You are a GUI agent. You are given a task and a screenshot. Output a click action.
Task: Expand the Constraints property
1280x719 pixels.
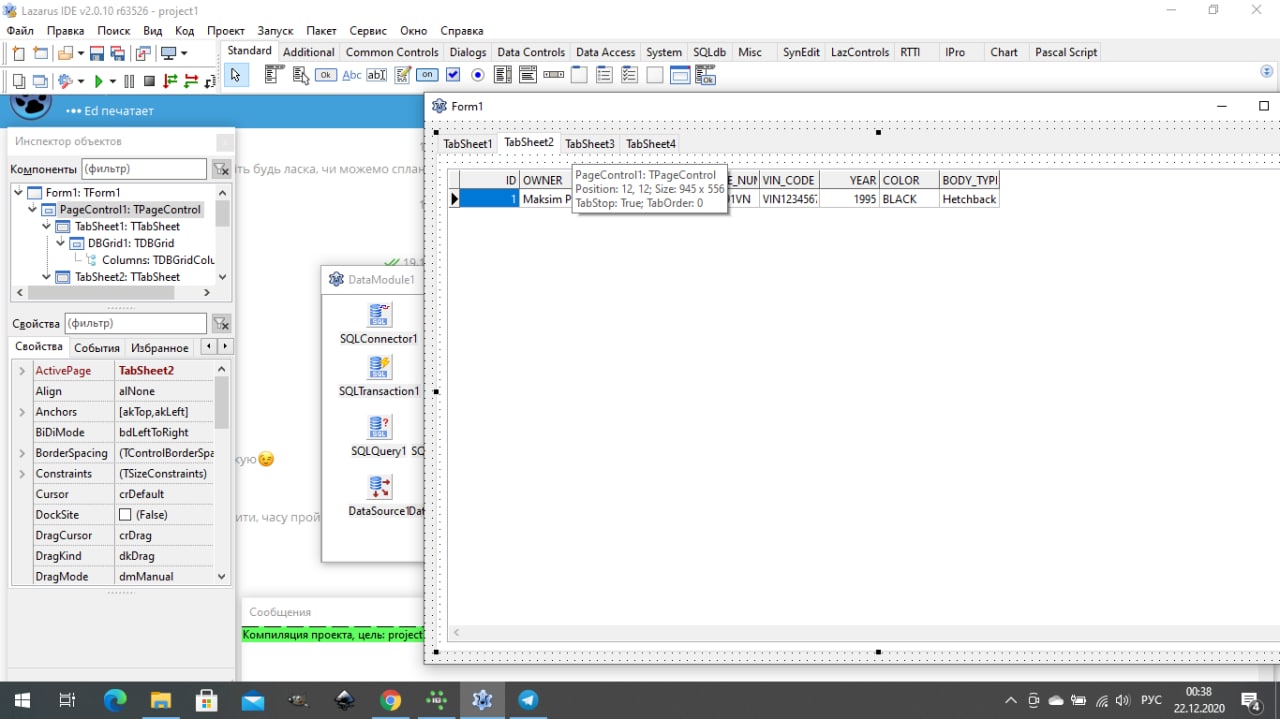click(22, 474)
